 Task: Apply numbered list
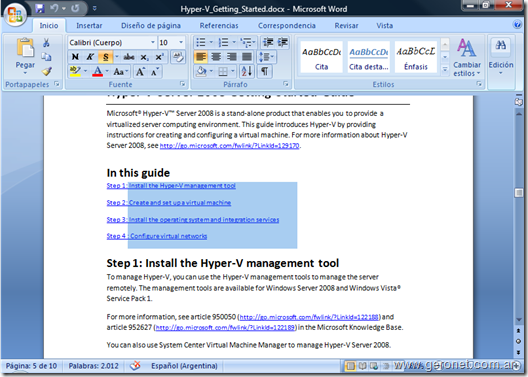click(x=224, y=42)
